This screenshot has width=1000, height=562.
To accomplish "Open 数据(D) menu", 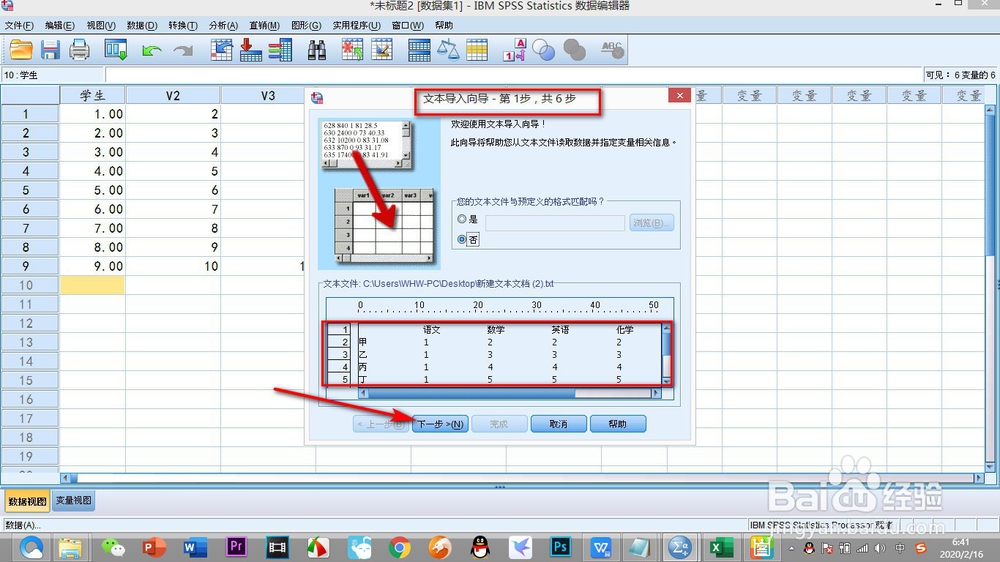I will (142, 26).
